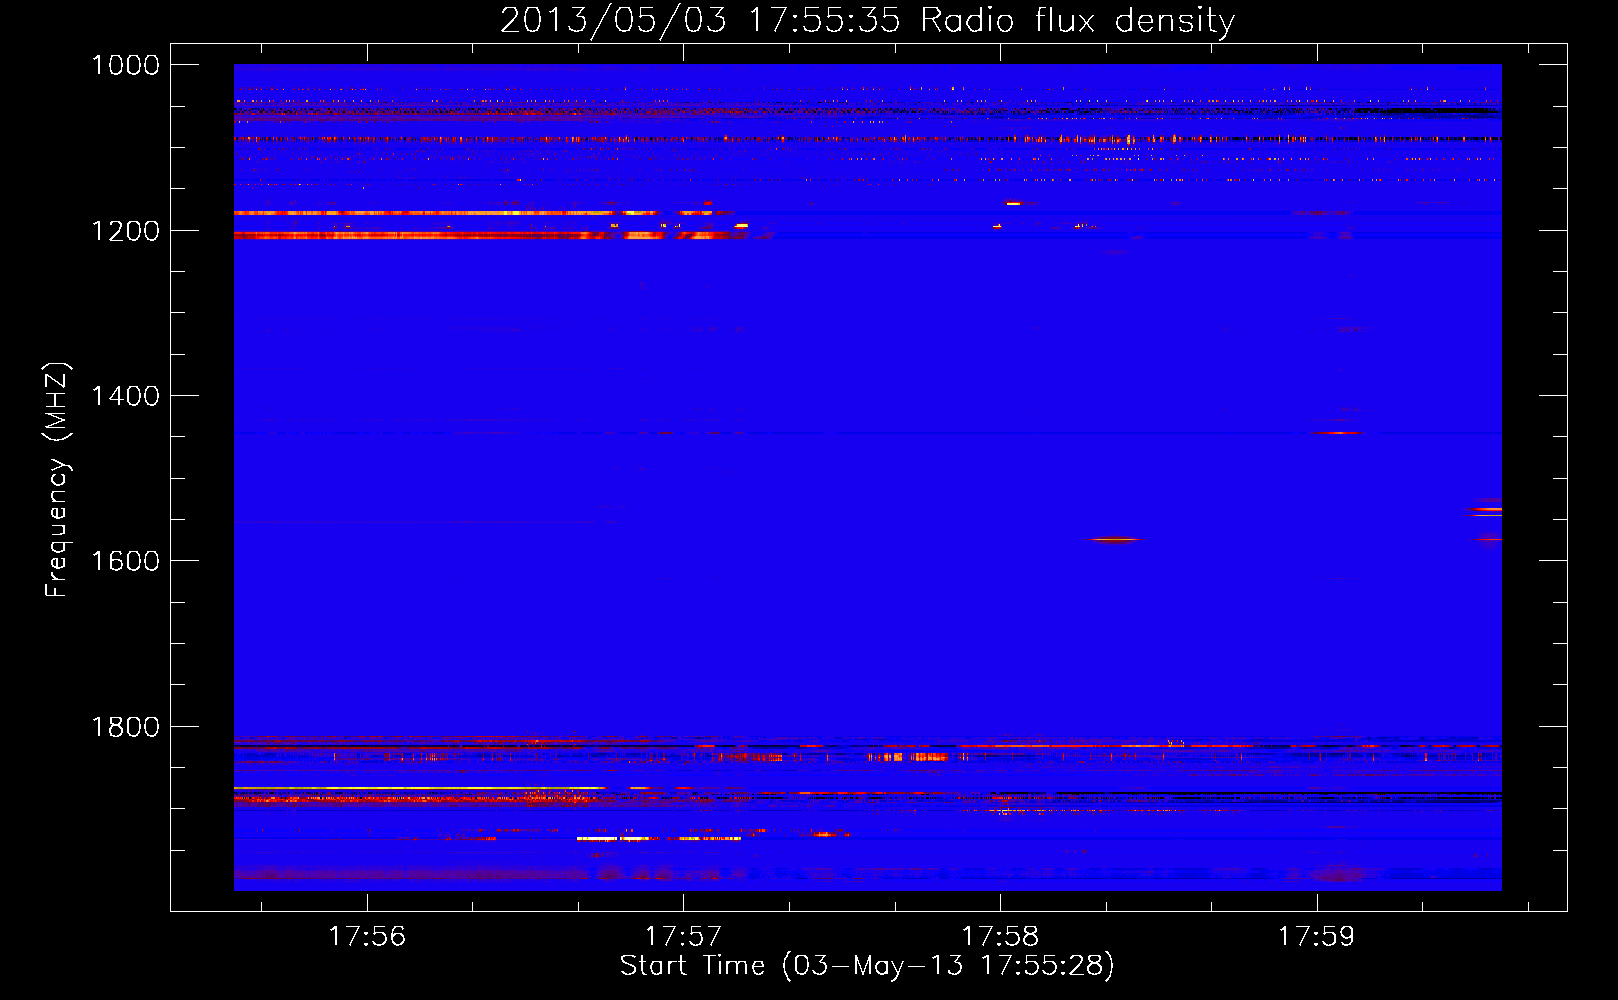Click the 'Start Time (03-May-13 17:55:28)' label

(867, 966)
